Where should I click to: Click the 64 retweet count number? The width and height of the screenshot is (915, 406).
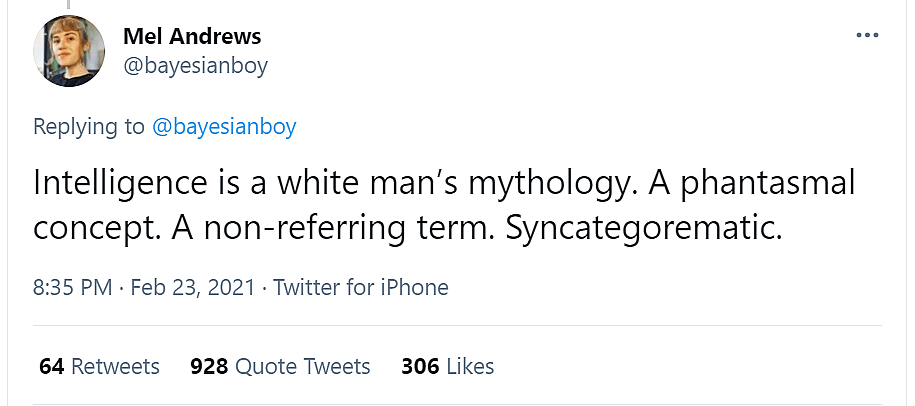click(52, 367)
